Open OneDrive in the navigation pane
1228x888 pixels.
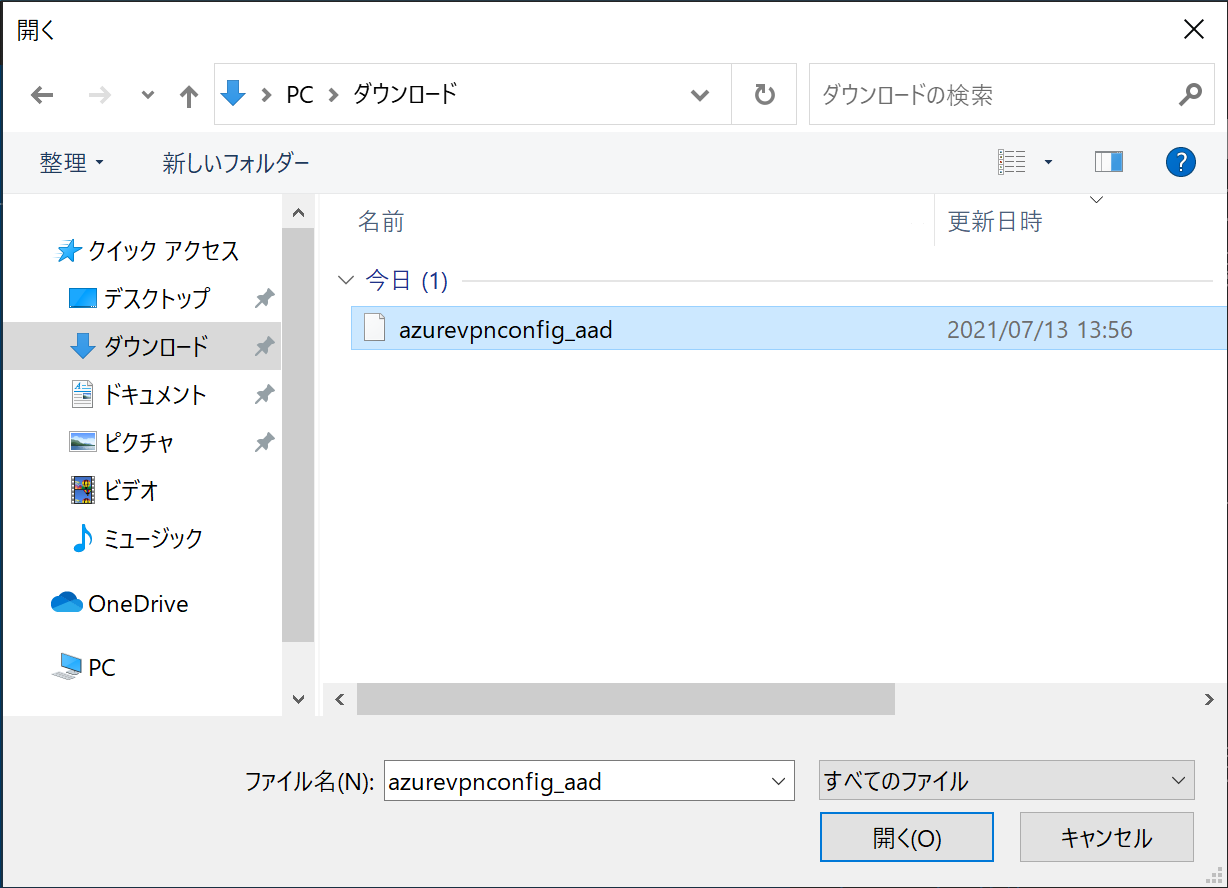click(137, 604)
